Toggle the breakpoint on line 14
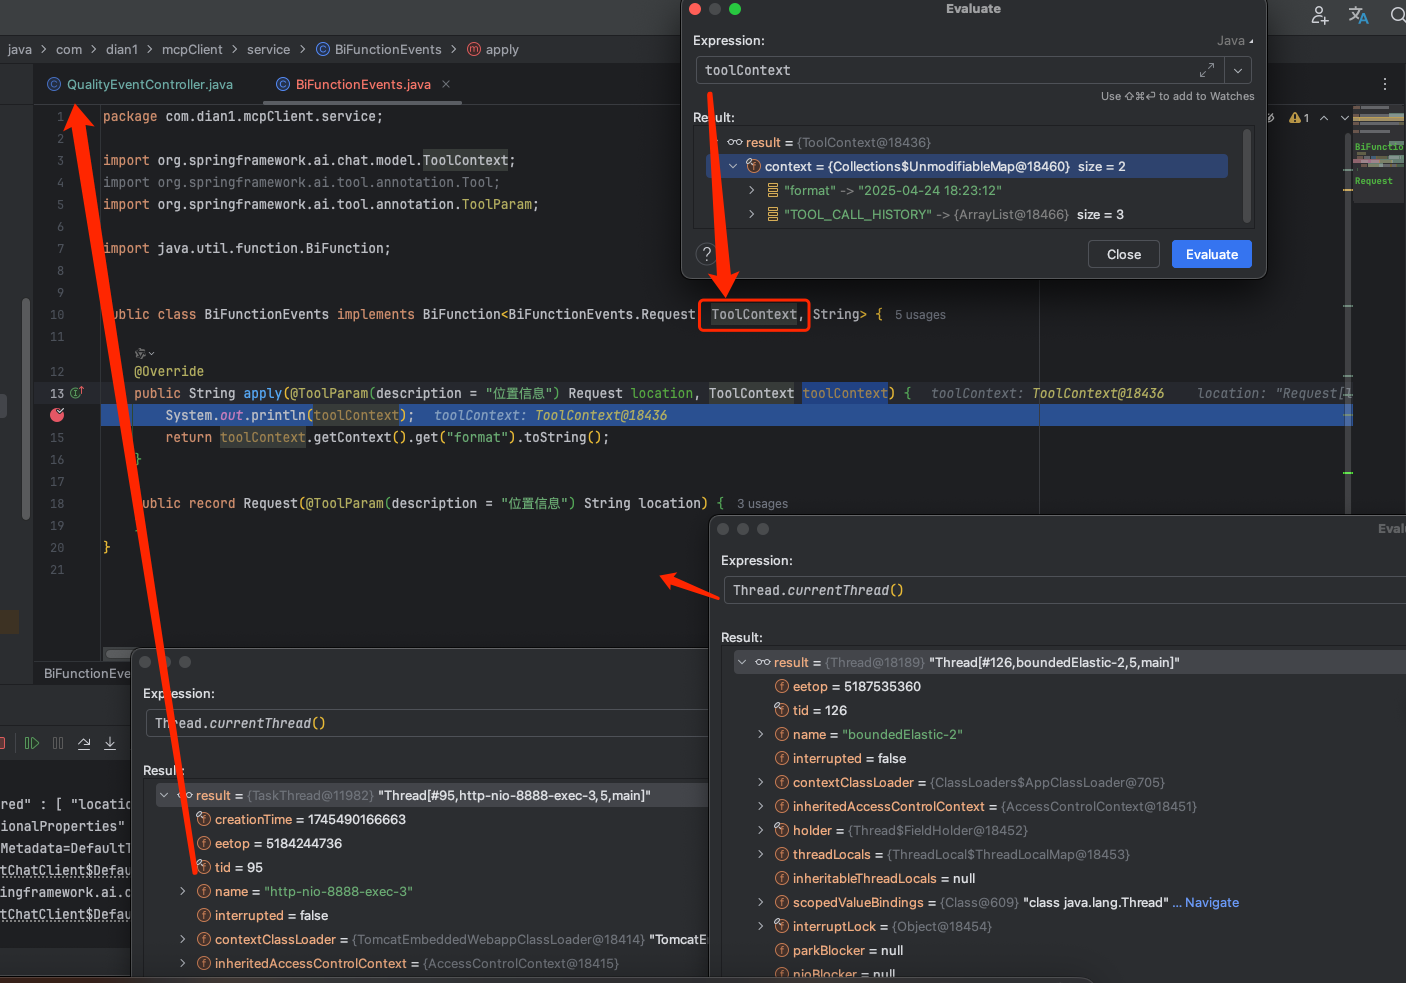 click(x=57, y=415)
